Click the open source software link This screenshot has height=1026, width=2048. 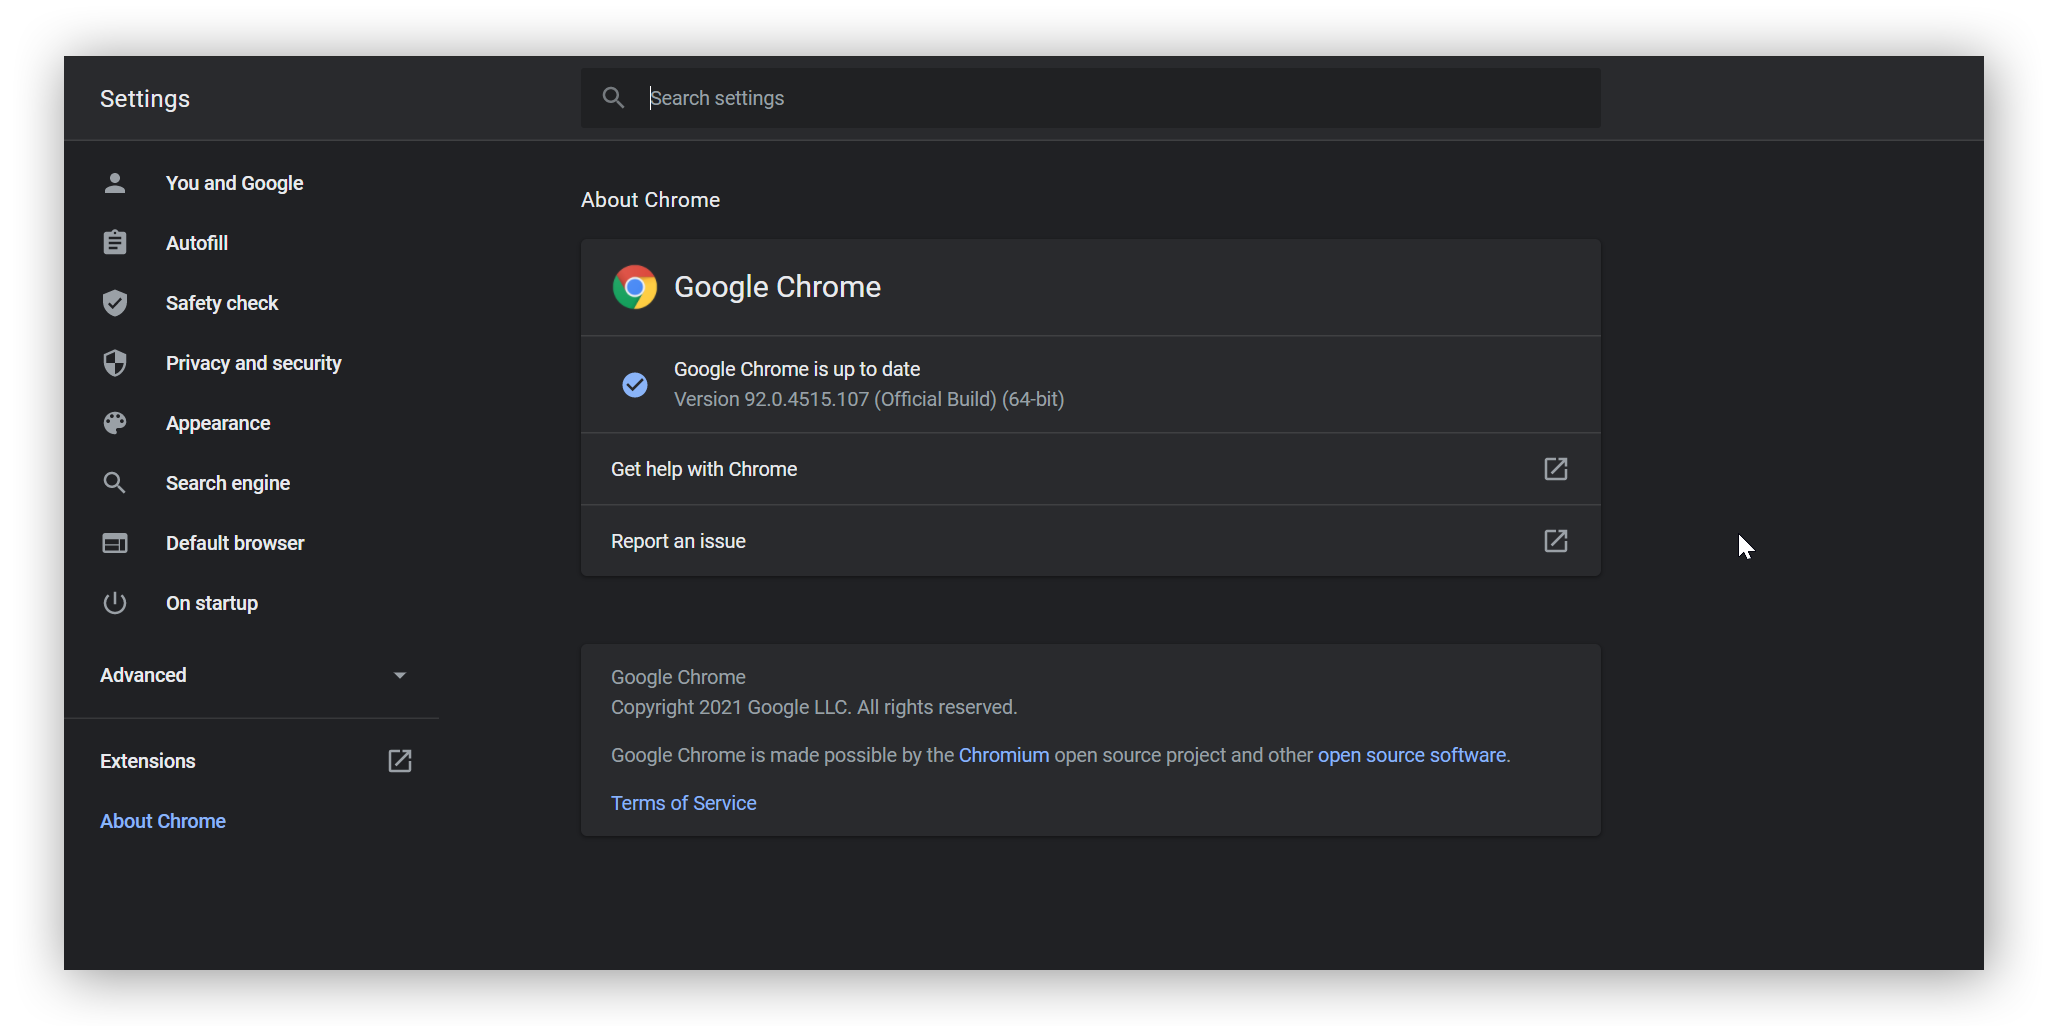click(x=1411, y=755)
